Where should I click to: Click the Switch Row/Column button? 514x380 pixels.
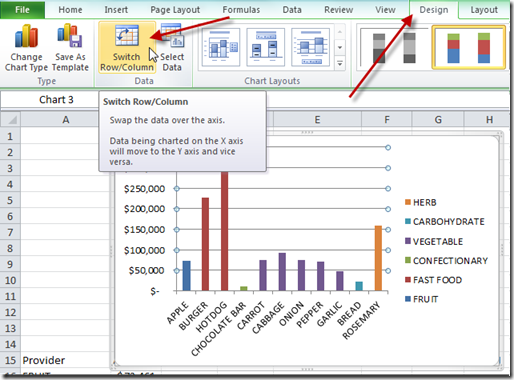pyautogui.click(x=127, y=48)
